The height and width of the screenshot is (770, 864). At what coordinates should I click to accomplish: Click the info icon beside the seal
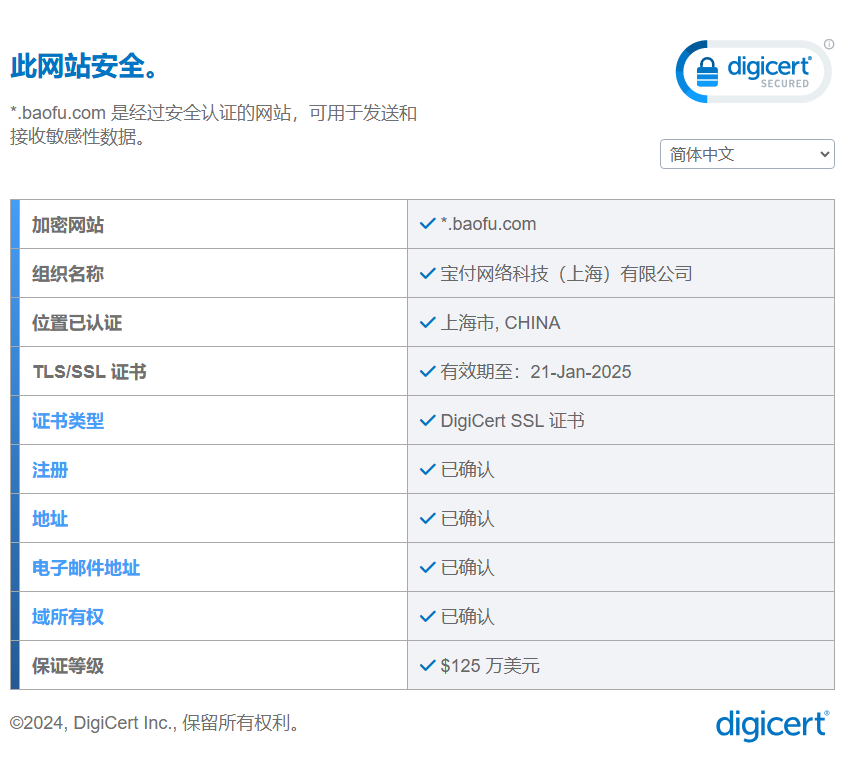829,44
